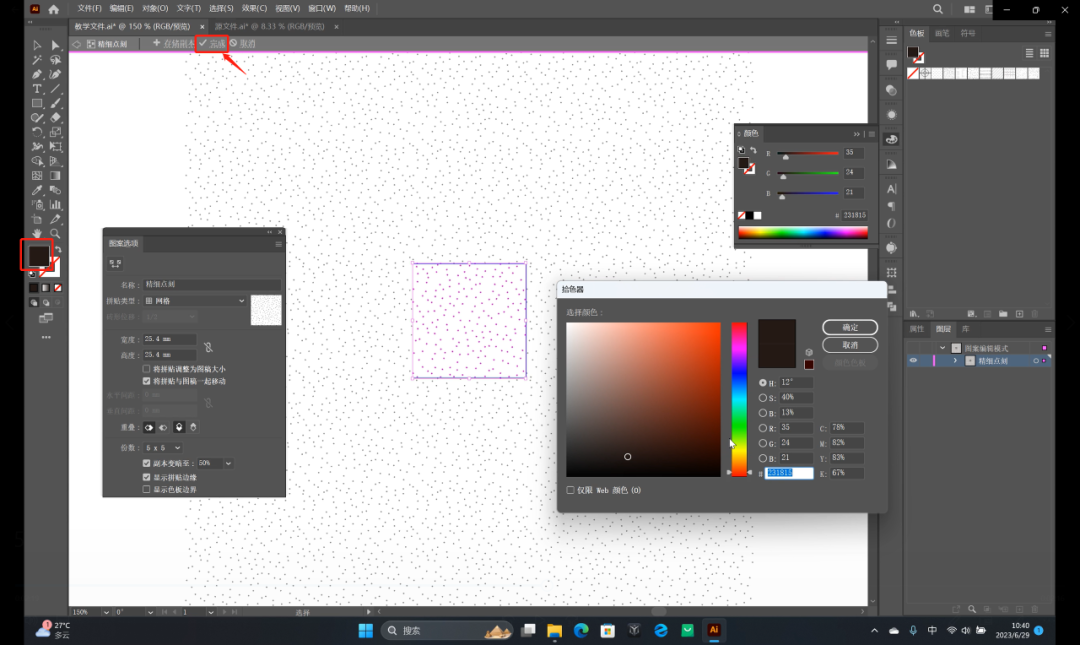1080x645 pixels.
Task: Select the Artboard tool
Action: (37, 219)
